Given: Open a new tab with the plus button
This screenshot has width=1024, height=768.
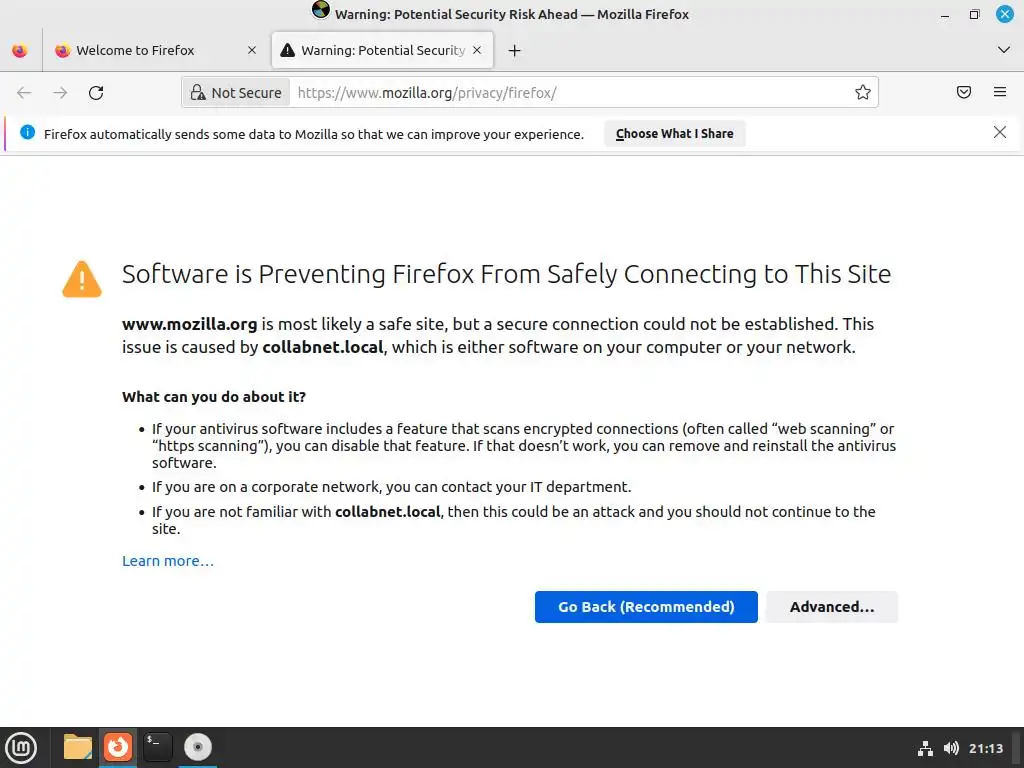Looking at the screenshot, I should coord(514,51).
